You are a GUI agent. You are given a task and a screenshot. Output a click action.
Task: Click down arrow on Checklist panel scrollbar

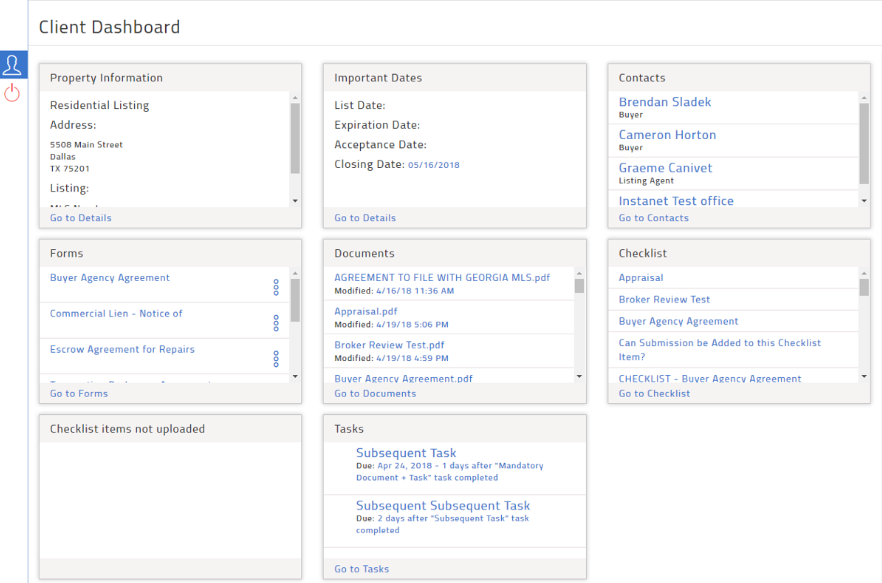point(864,376)
